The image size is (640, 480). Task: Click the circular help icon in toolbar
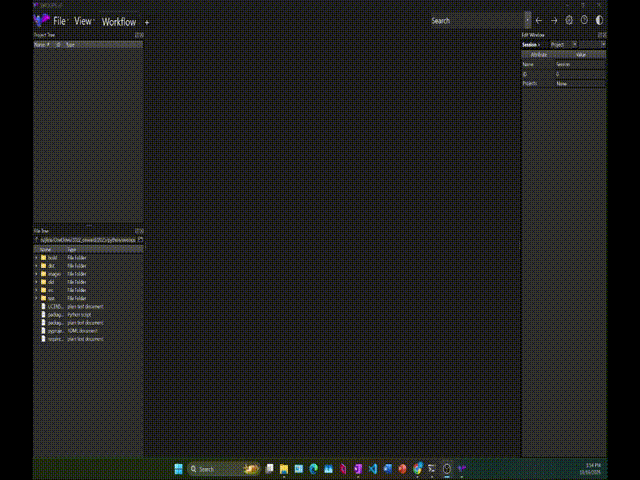[584, 20]
